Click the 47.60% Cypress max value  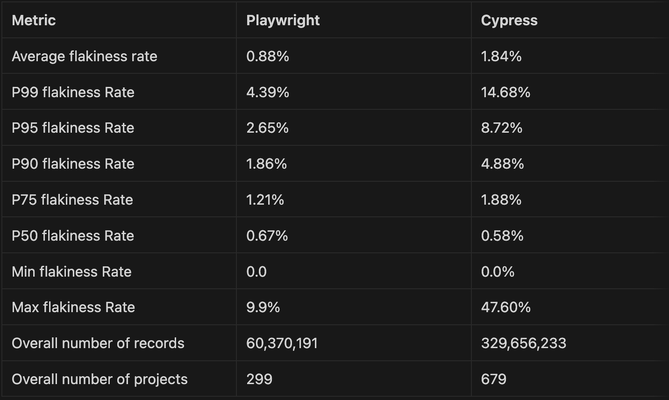click(x=506, y=308)
